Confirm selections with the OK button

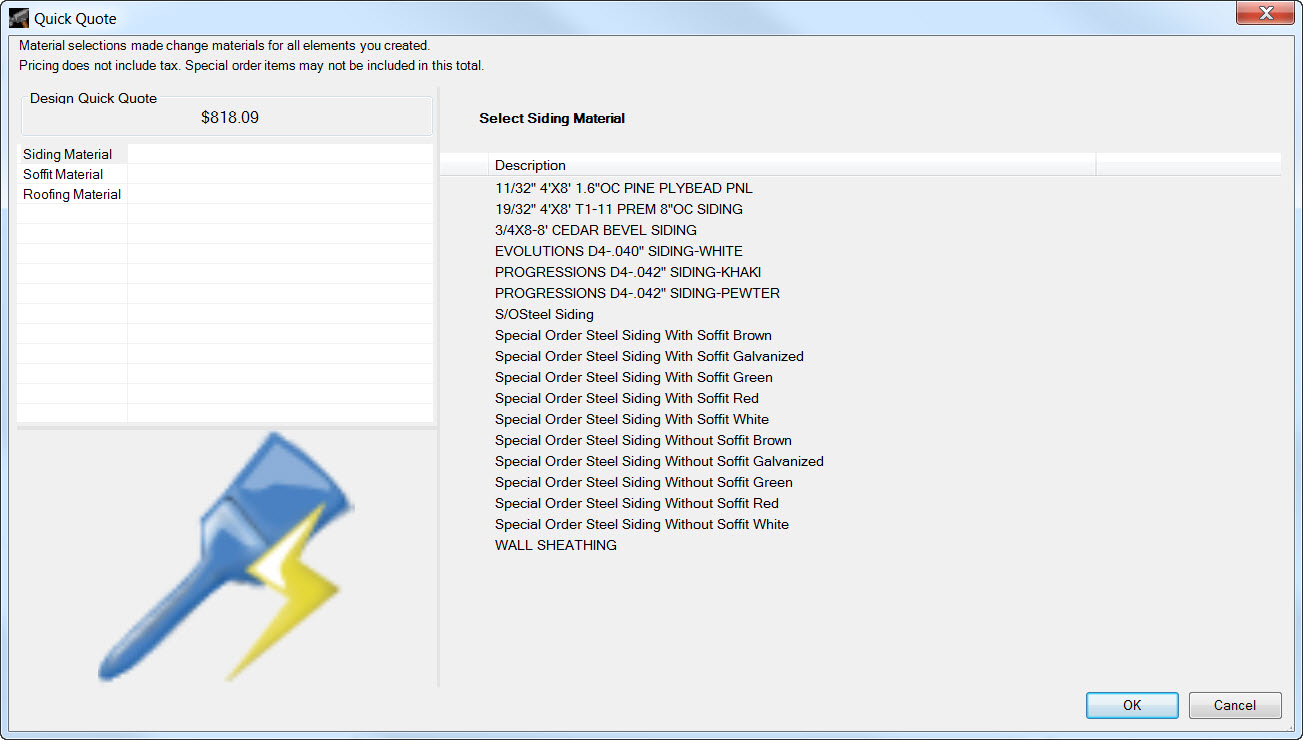click(1132, 705)
